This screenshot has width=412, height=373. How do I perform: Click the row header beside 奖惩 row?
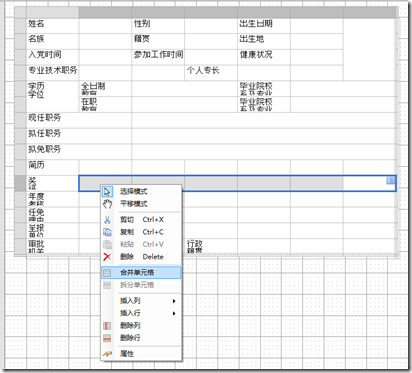pos(20,183)
